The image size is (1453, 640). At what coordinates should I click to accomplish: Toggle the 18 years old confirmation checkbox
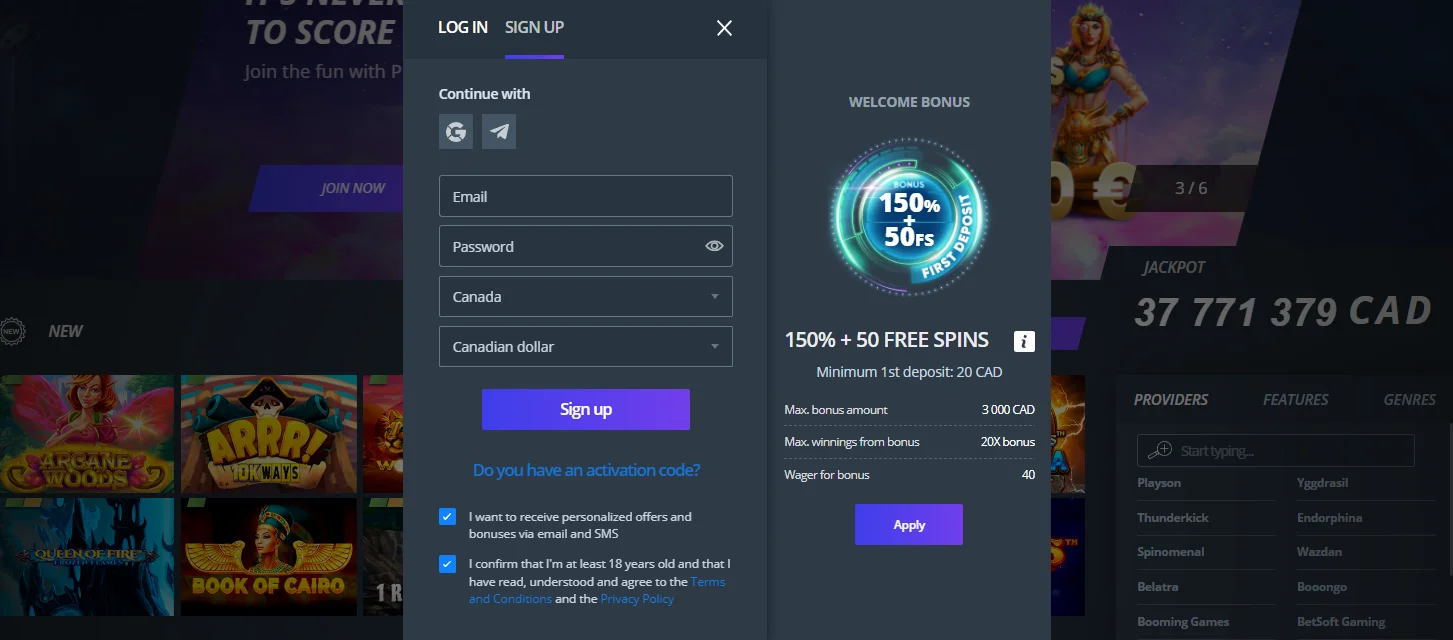447,564
